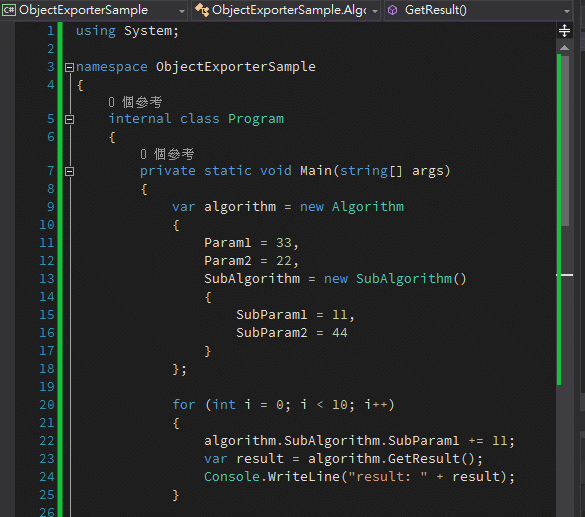The height and width of the screenshot is (517, 585).
Task: Click the class icon beside ObjectExporterSample.Algo
Action: click(x=202, y=10)
